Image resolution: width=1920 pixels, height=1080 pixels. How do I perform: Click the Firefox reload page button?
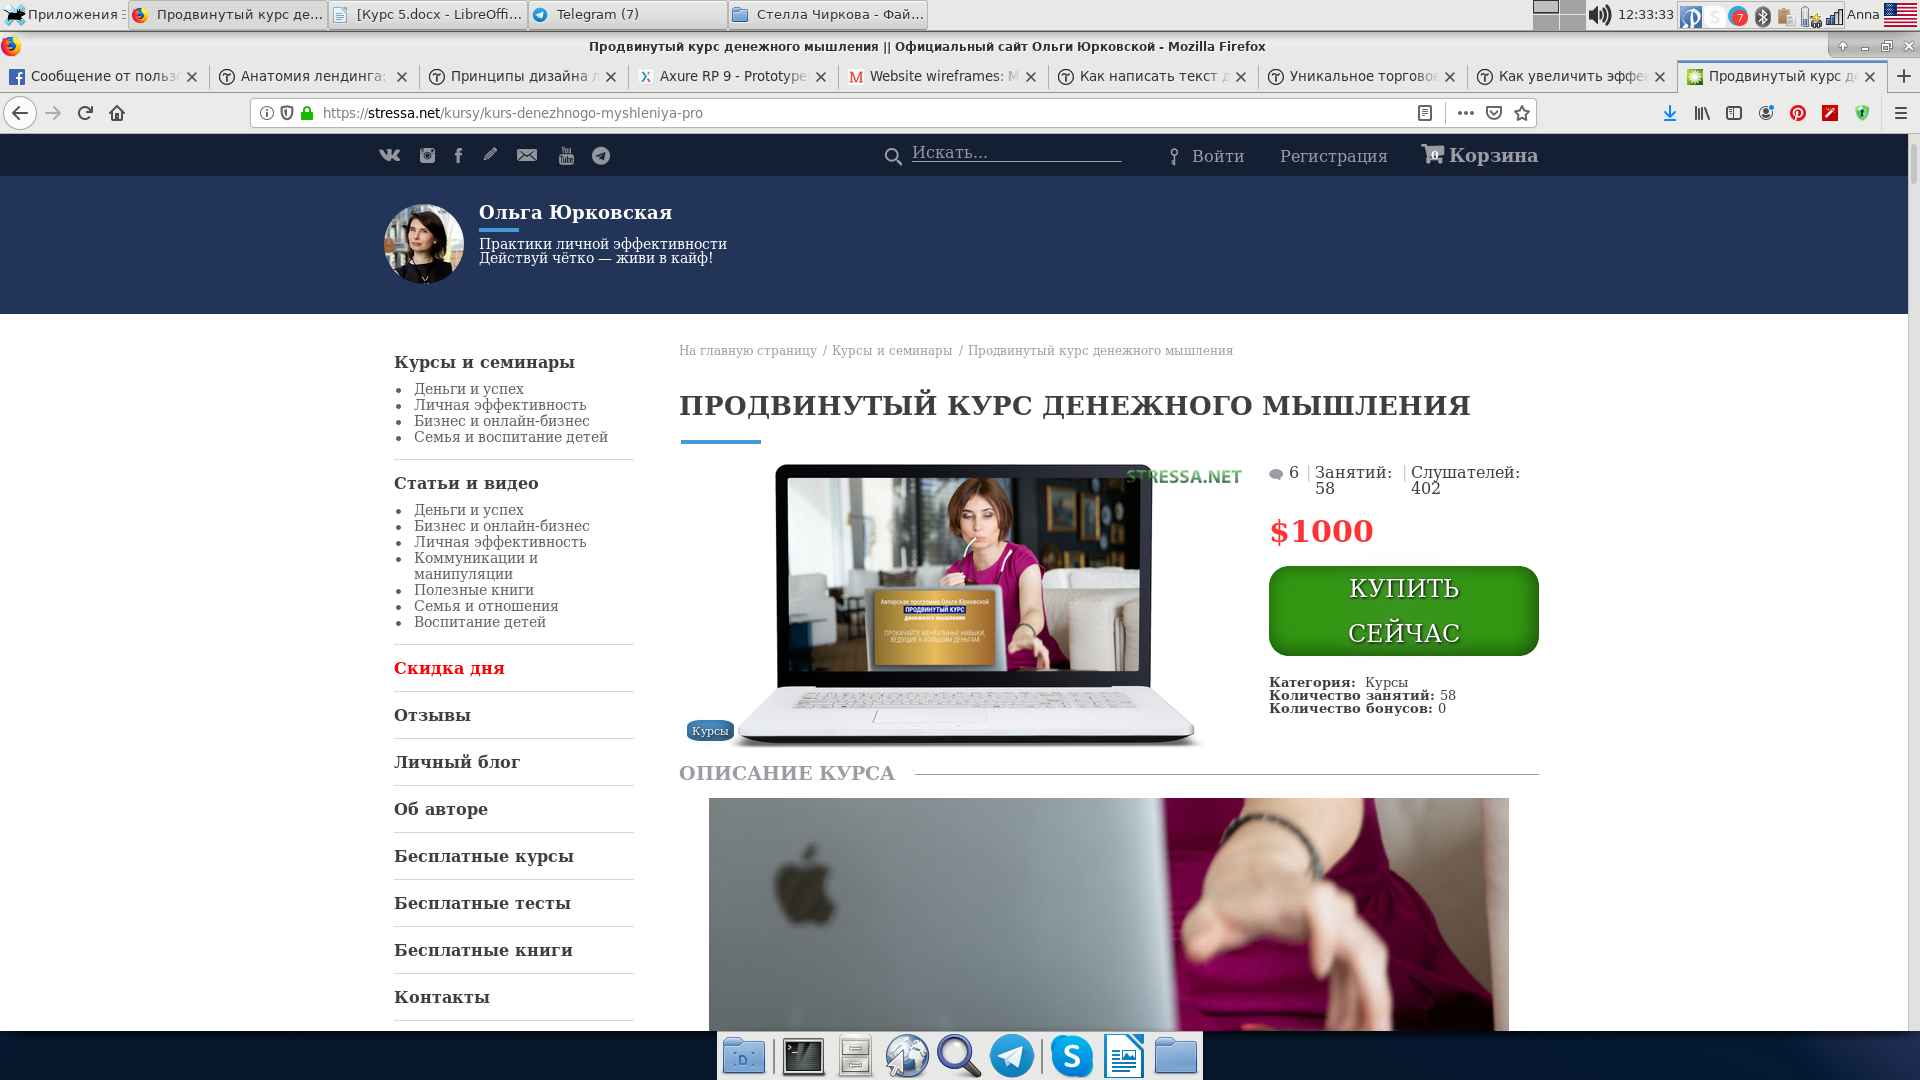click(85, 113)
